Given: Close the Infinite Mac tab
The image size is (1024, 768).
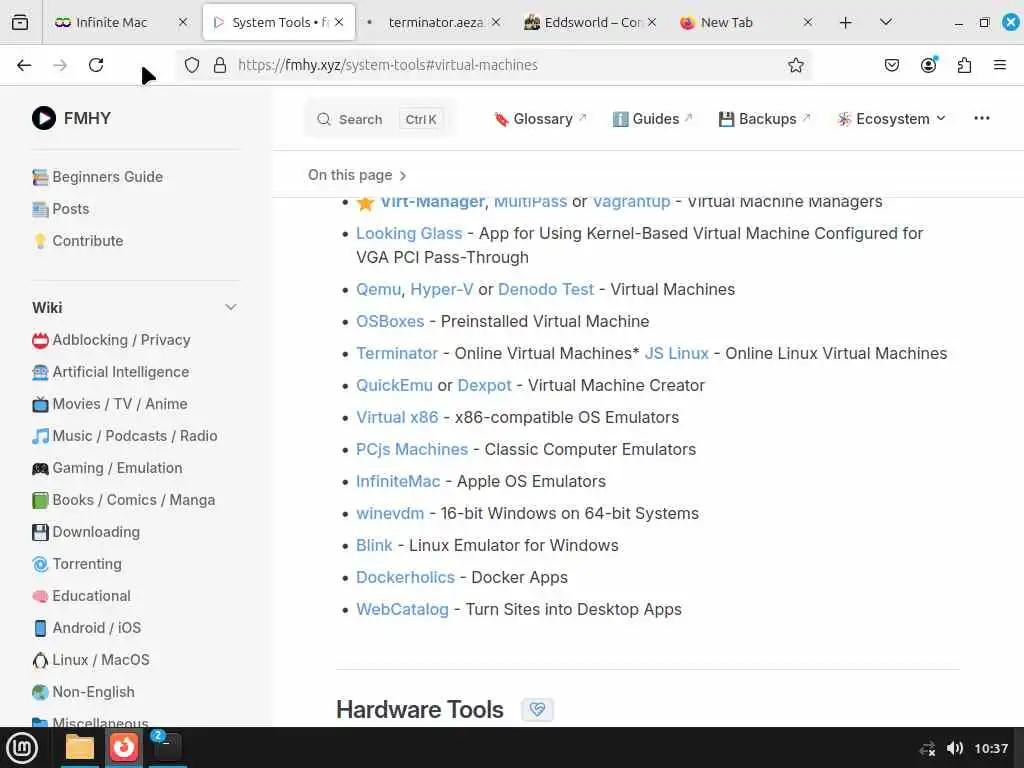Looking at the screenshot, I should point(183,22).
